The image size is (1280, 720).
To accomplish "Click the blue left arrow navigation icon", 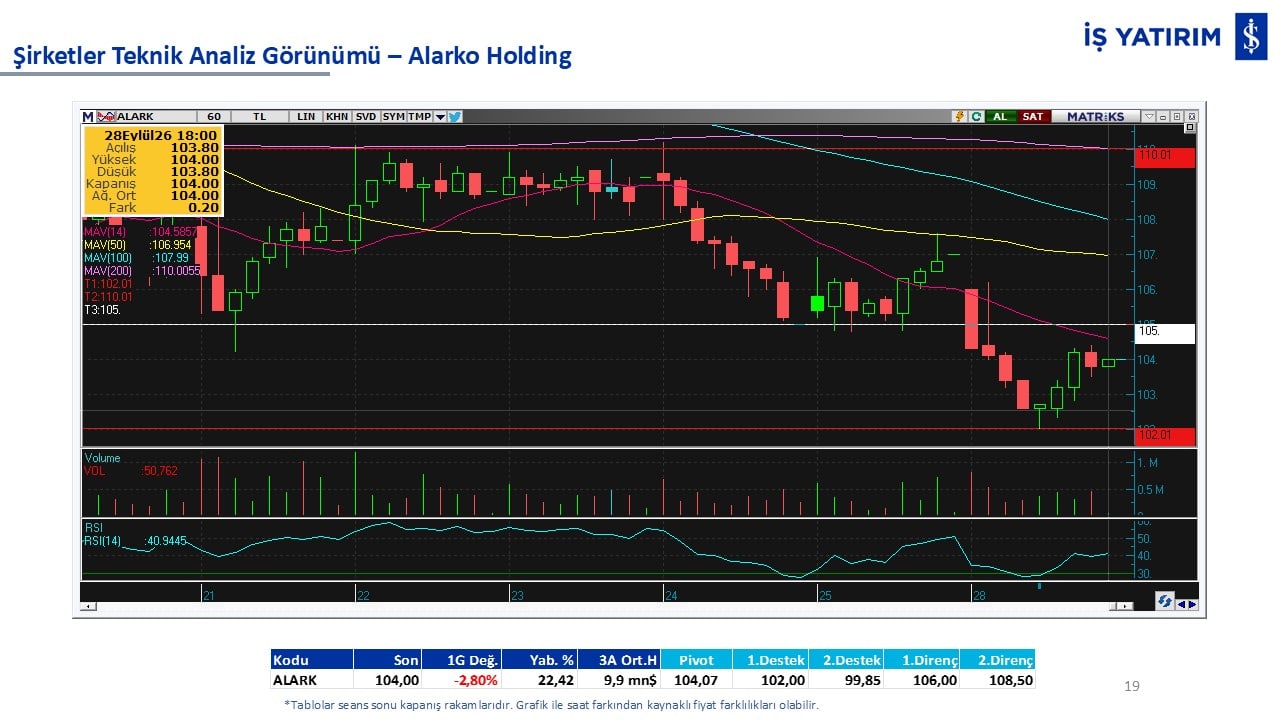I will pos(1181,604).
